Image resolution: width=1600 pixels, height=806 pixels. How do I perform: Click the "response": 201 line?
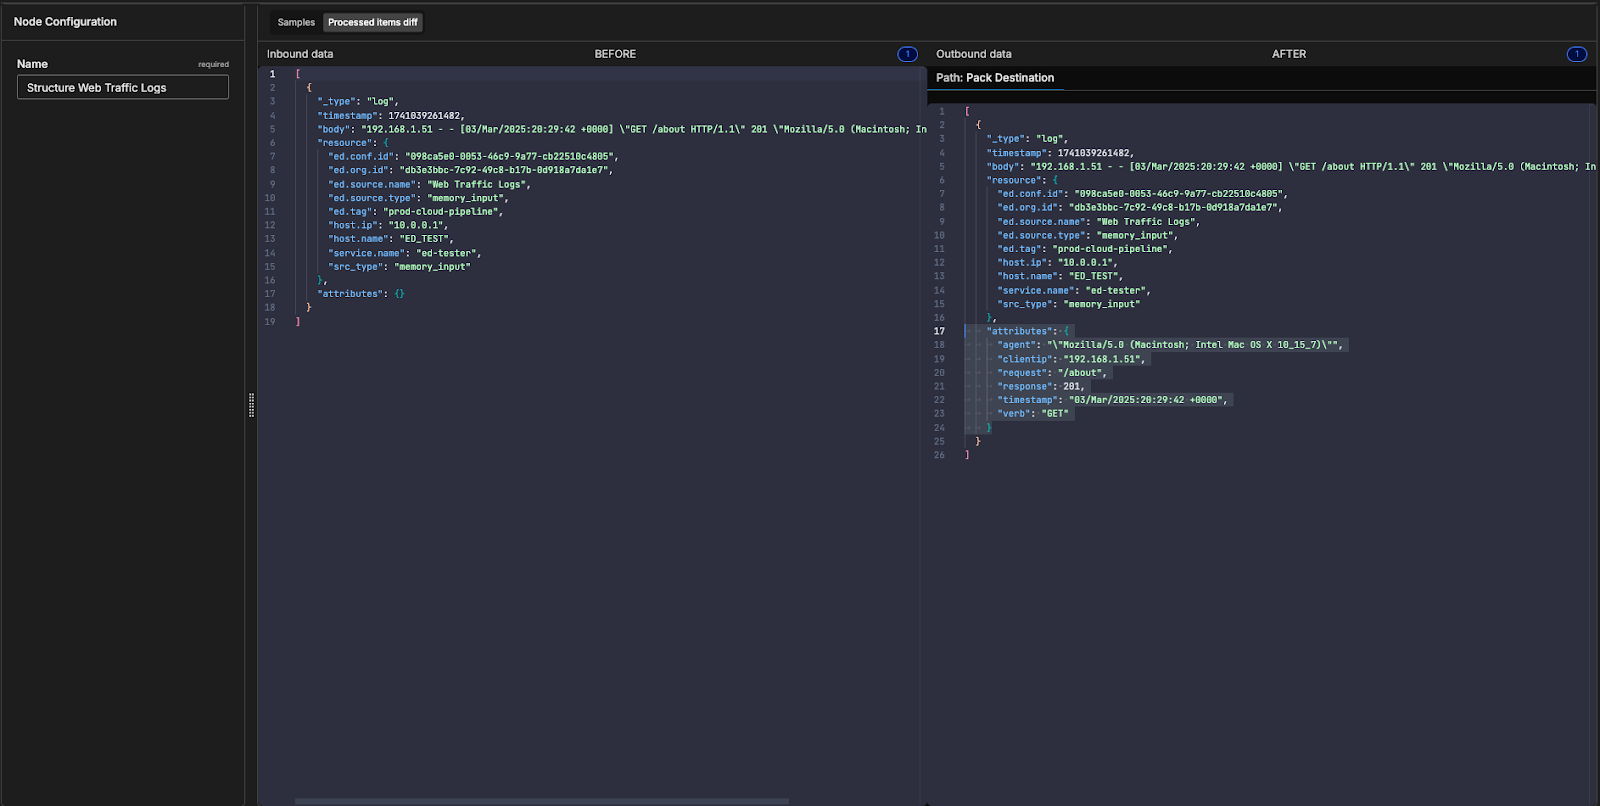pyautogui.click(x=1040, y=386)
